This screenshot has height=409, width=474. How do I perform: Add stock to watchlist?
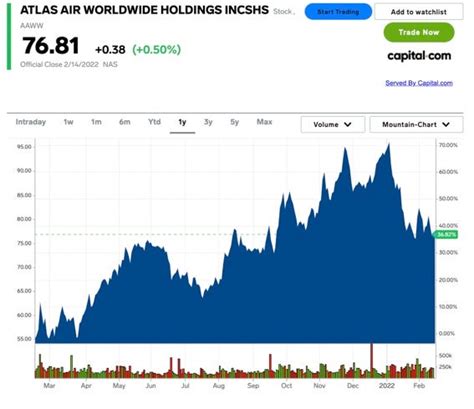pyautogui.click(x=419, y=12)
